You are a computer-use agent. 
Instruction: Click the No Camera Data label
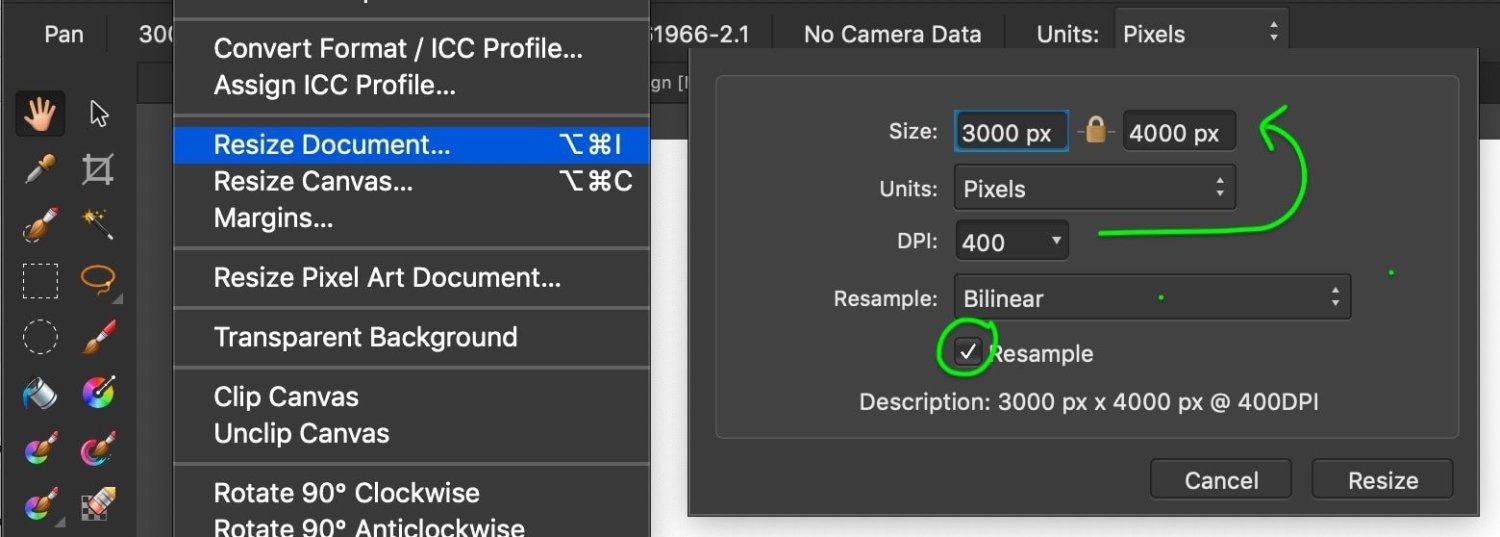894,34
